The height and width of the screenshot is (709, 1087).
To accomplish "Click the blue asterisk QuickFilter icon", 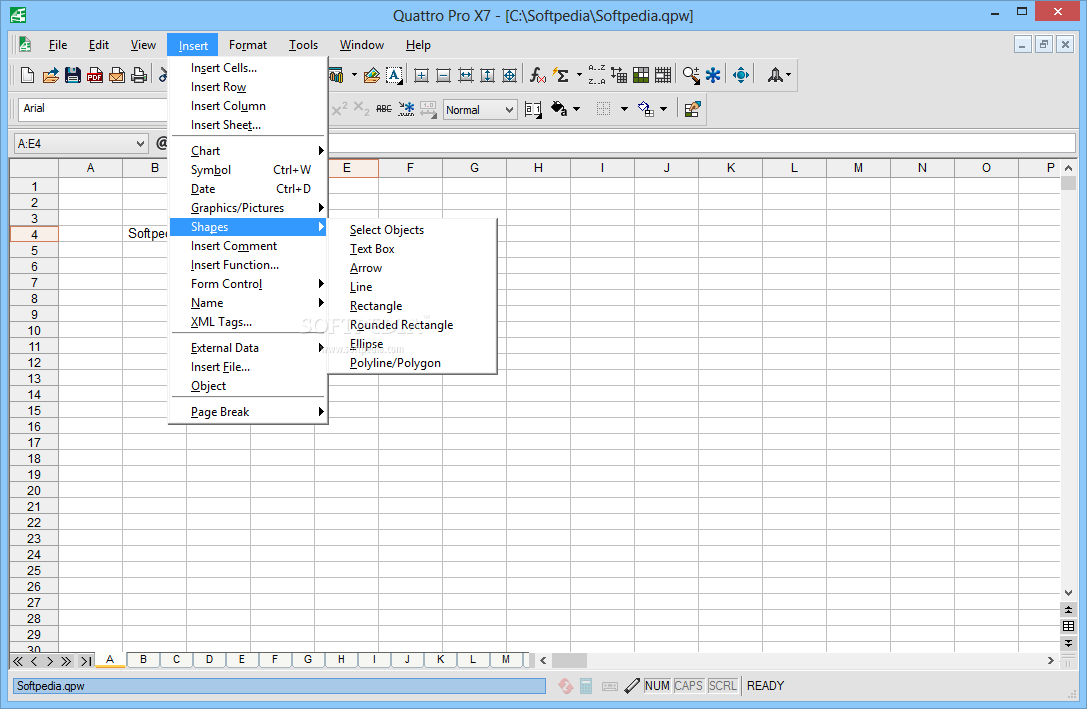I will click(x=713, y=75).
